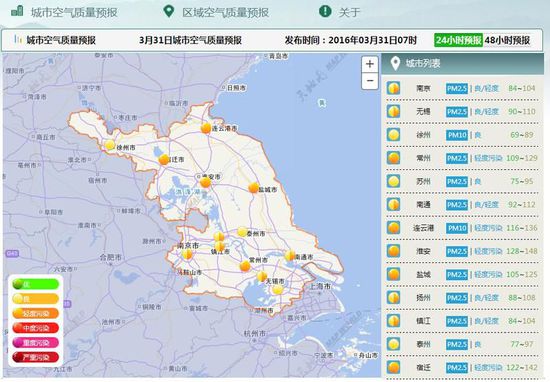Click the air quality icon in the 南通 list row
The width and height of the screenshot is (550, 382).
[x=394, y=205]
